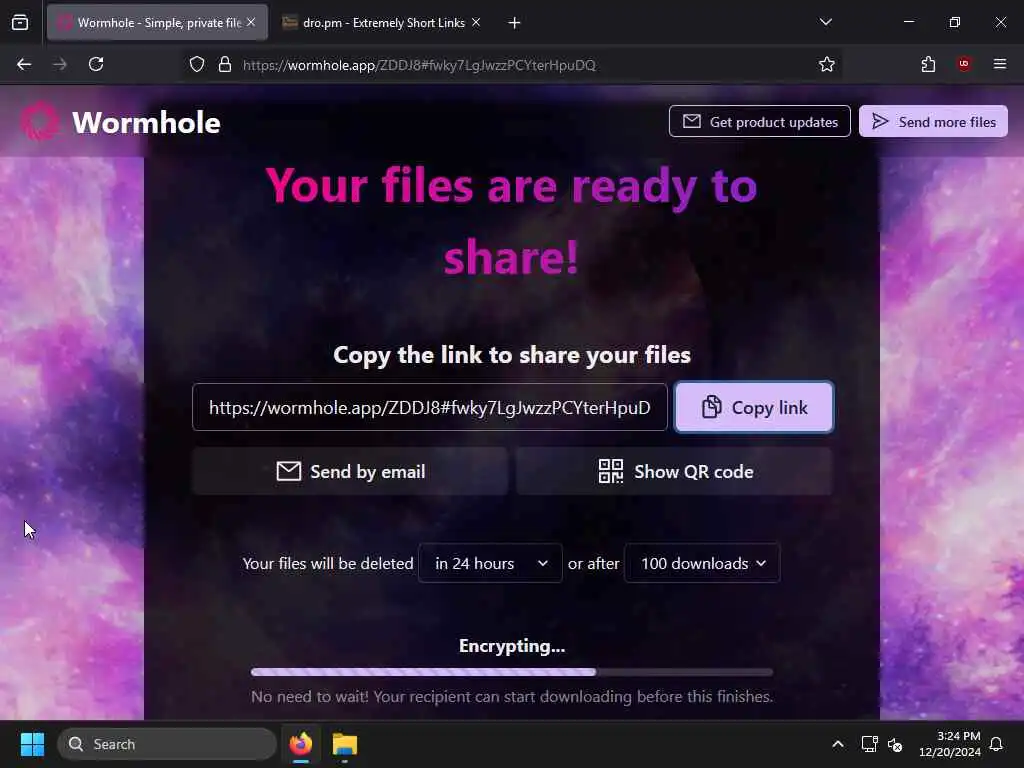The height and width of the screenshot is (768, 1024).
Task: Click the 'Encrypting...' status text
Action: pos(512,646)
